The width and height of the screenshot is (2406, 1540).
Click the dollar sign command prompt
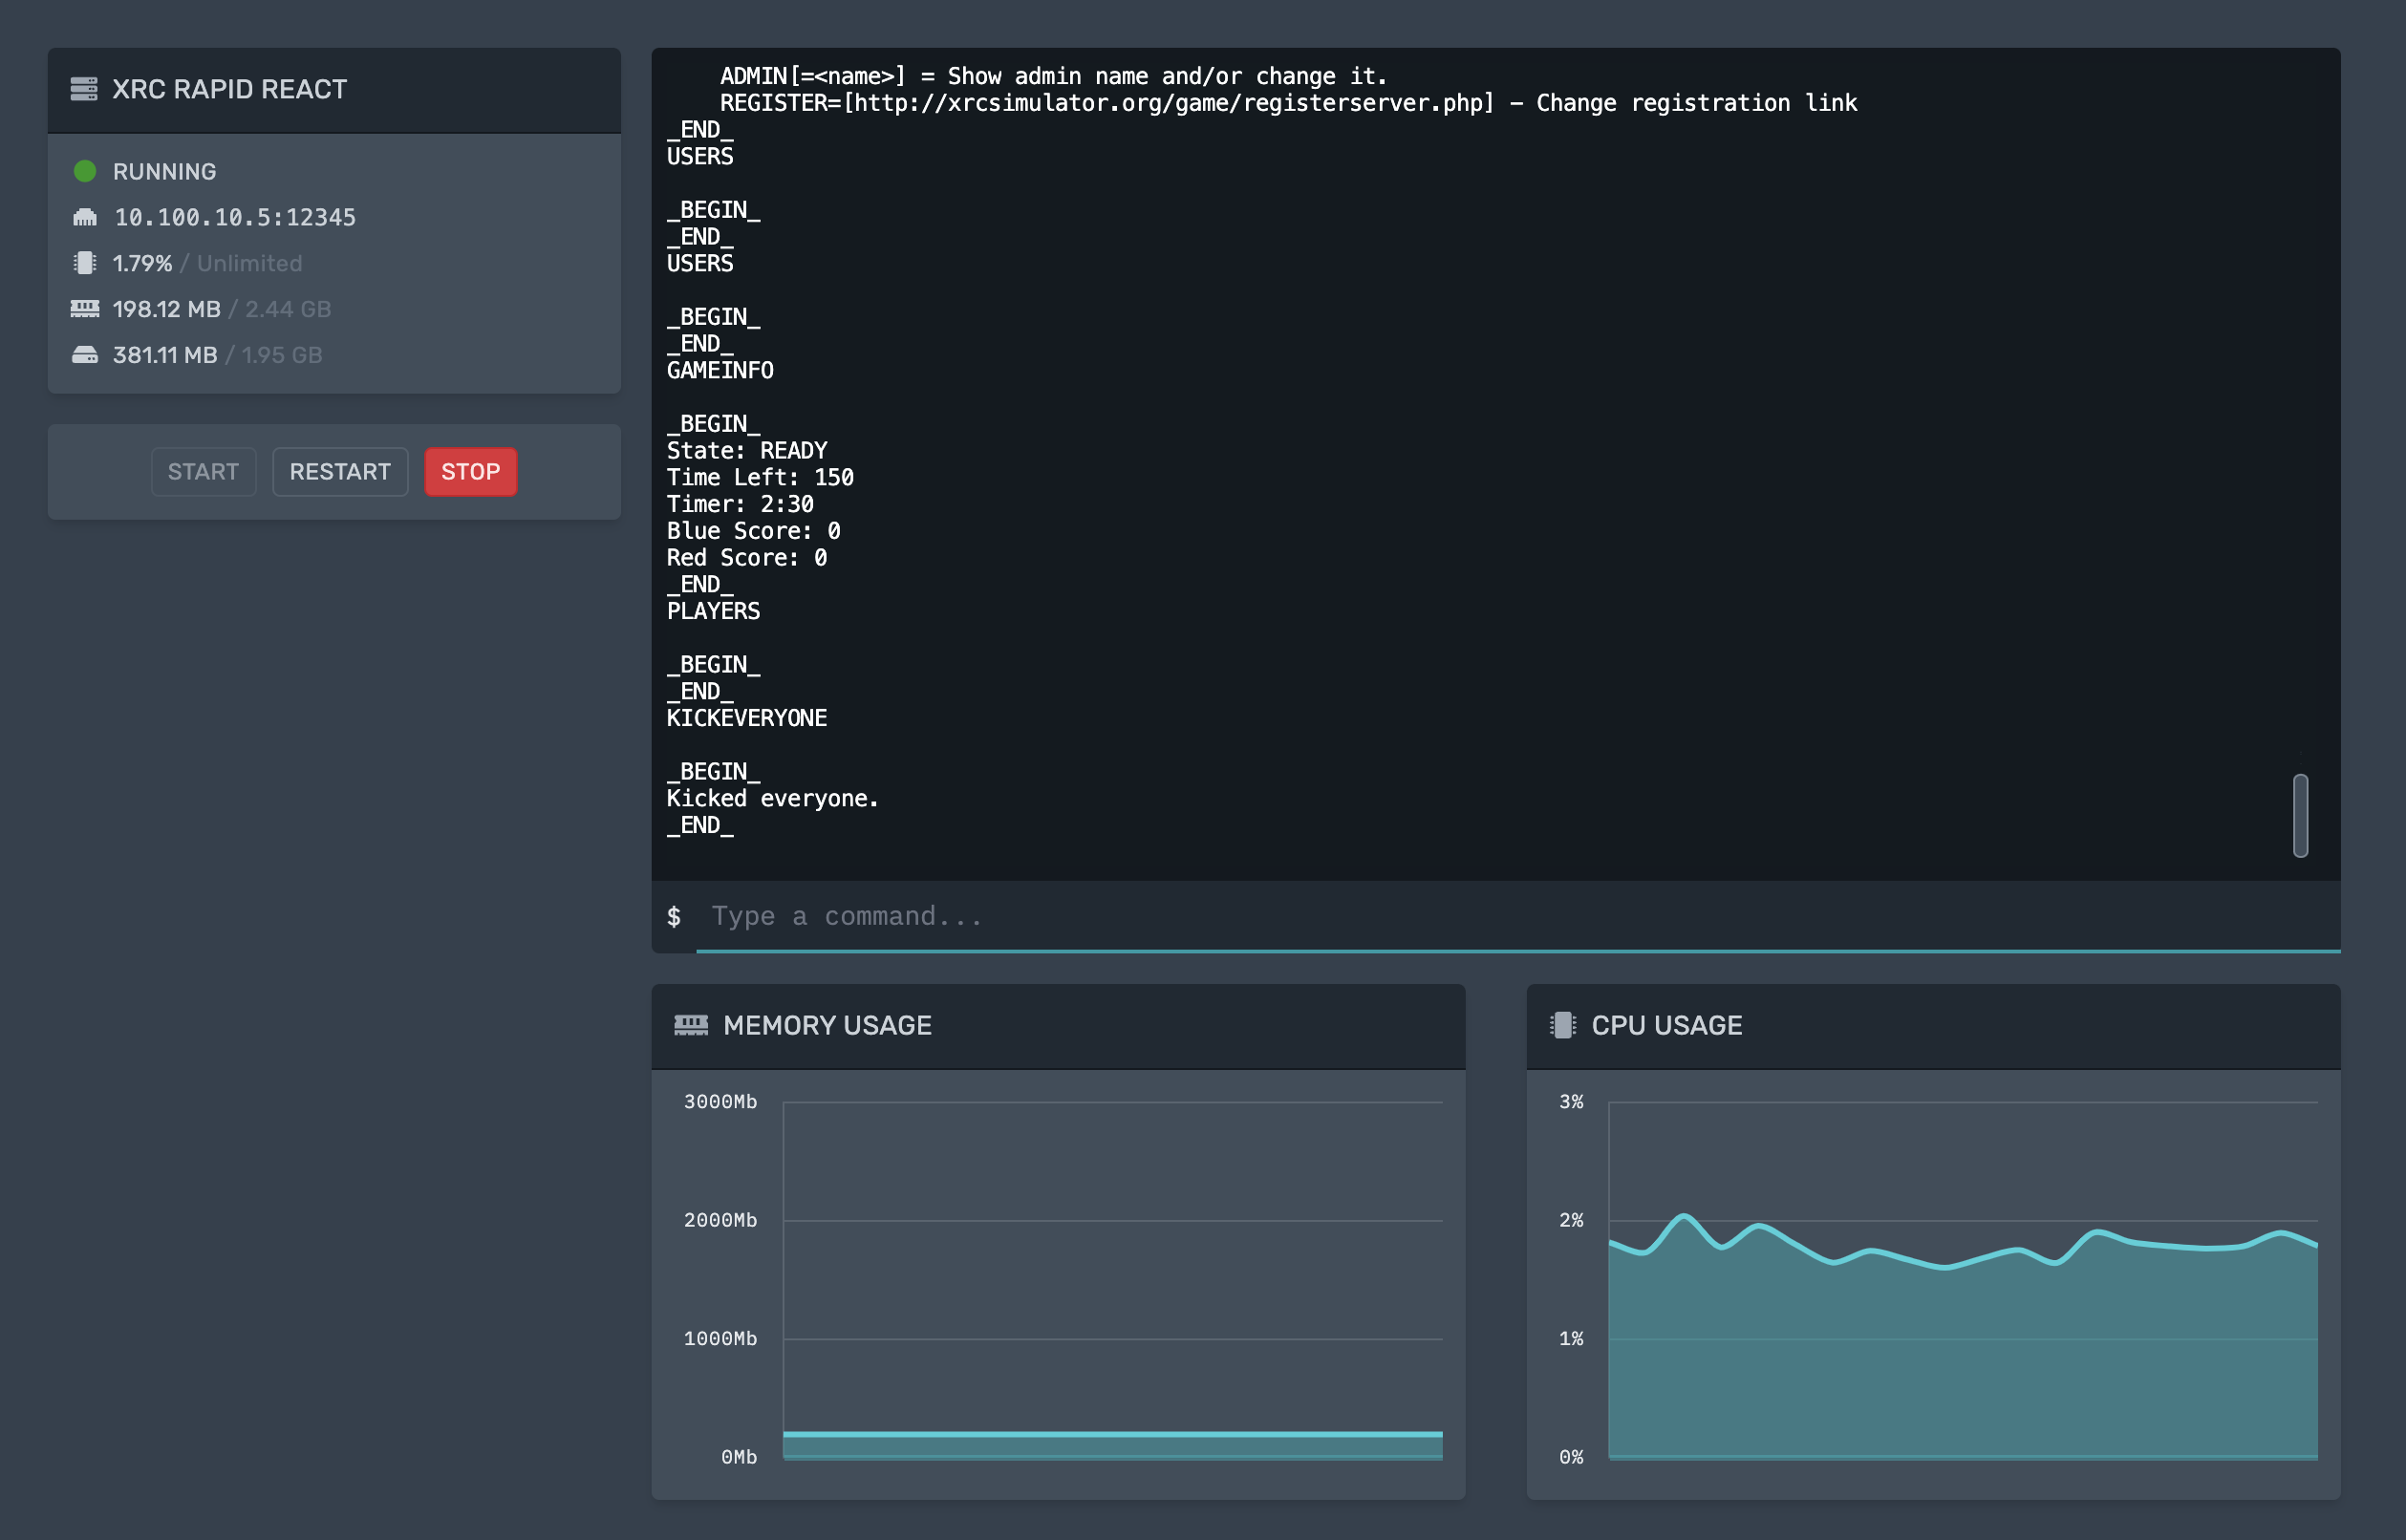coord(674,916)
